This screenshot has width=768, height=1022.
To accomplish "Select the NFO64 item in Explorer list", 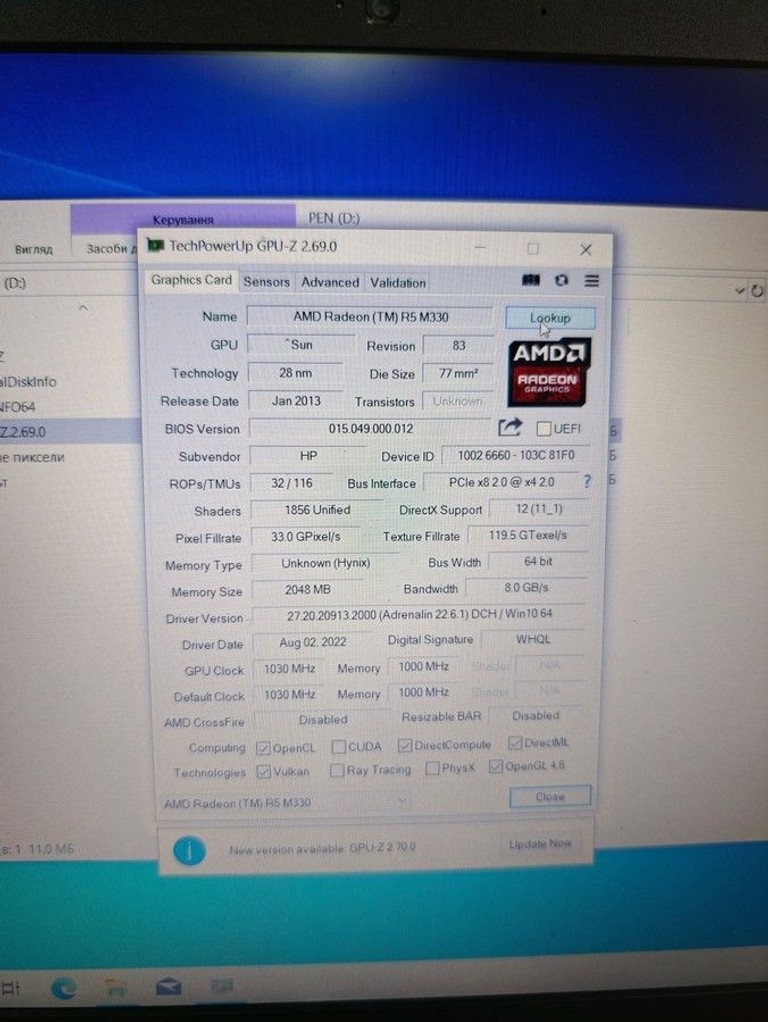I will [x=18, y=407].
